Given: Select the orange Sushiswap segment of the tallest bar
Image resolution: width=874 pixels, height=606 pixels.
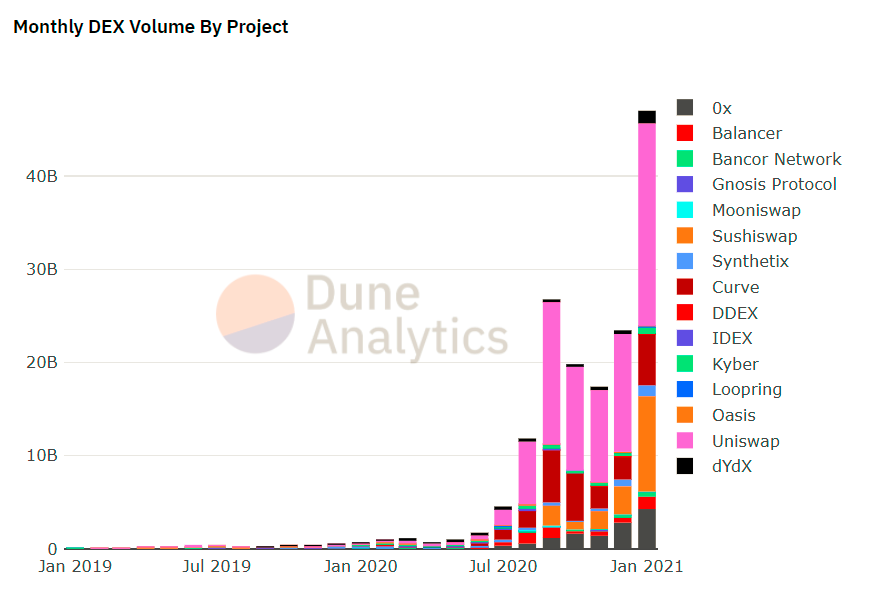Looking at the screenshot, I should (x=647, y=444).
